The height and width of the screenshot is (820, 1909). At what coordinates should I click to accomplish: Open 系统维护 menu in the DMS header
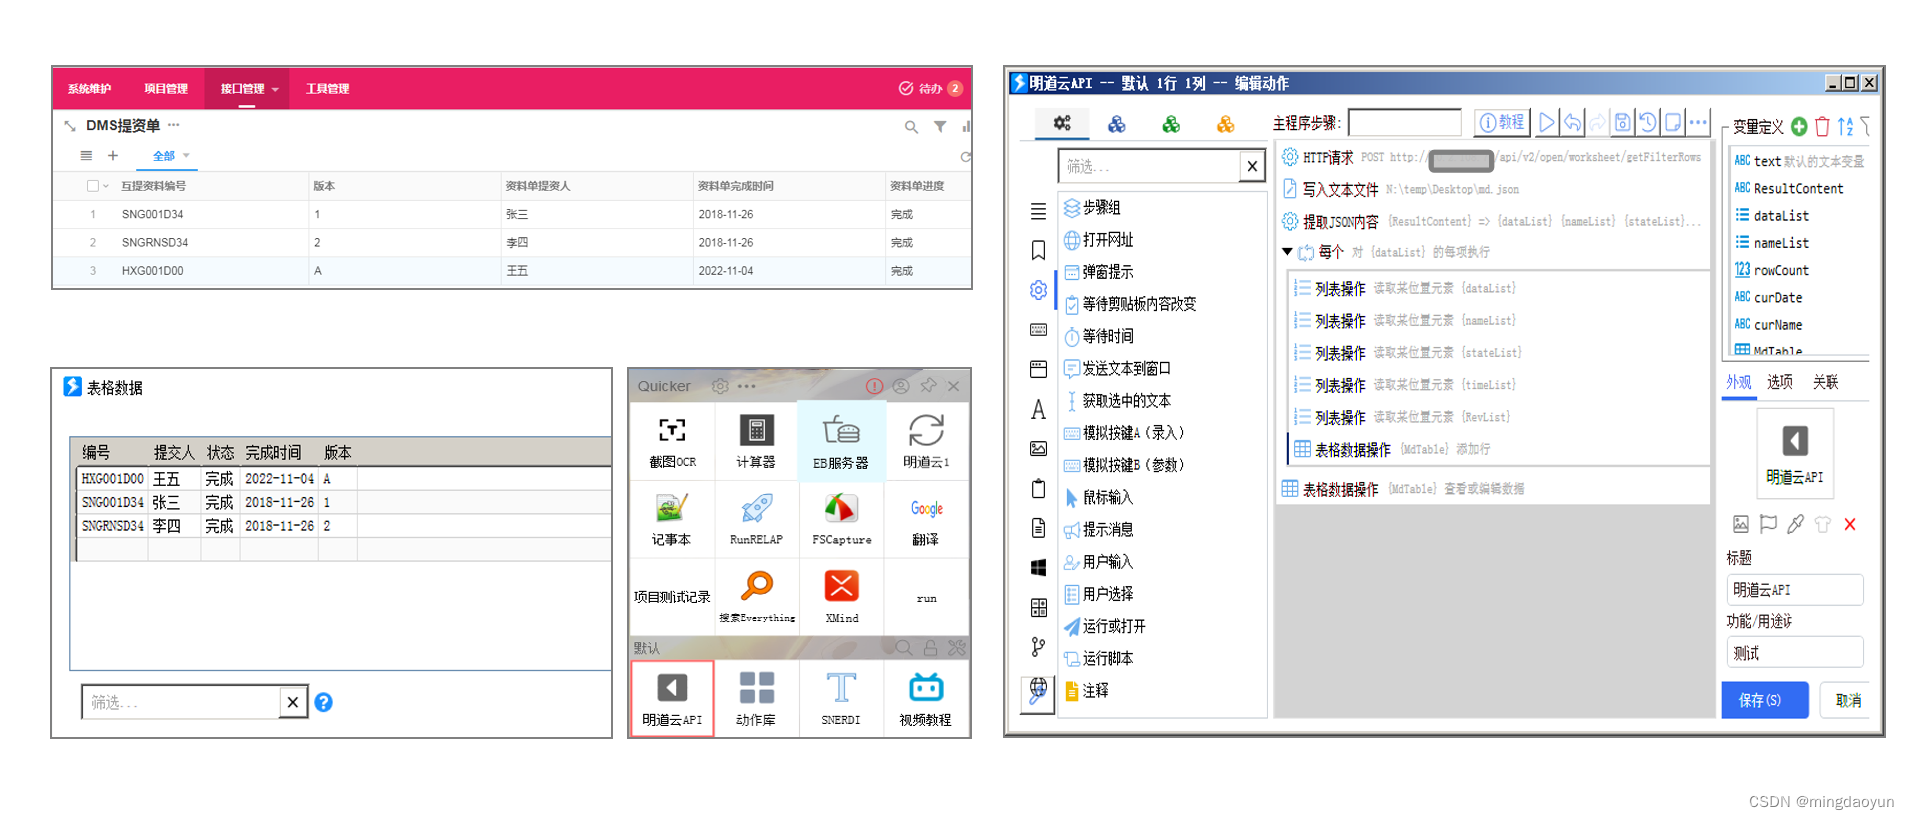click(x=89, y=89)
